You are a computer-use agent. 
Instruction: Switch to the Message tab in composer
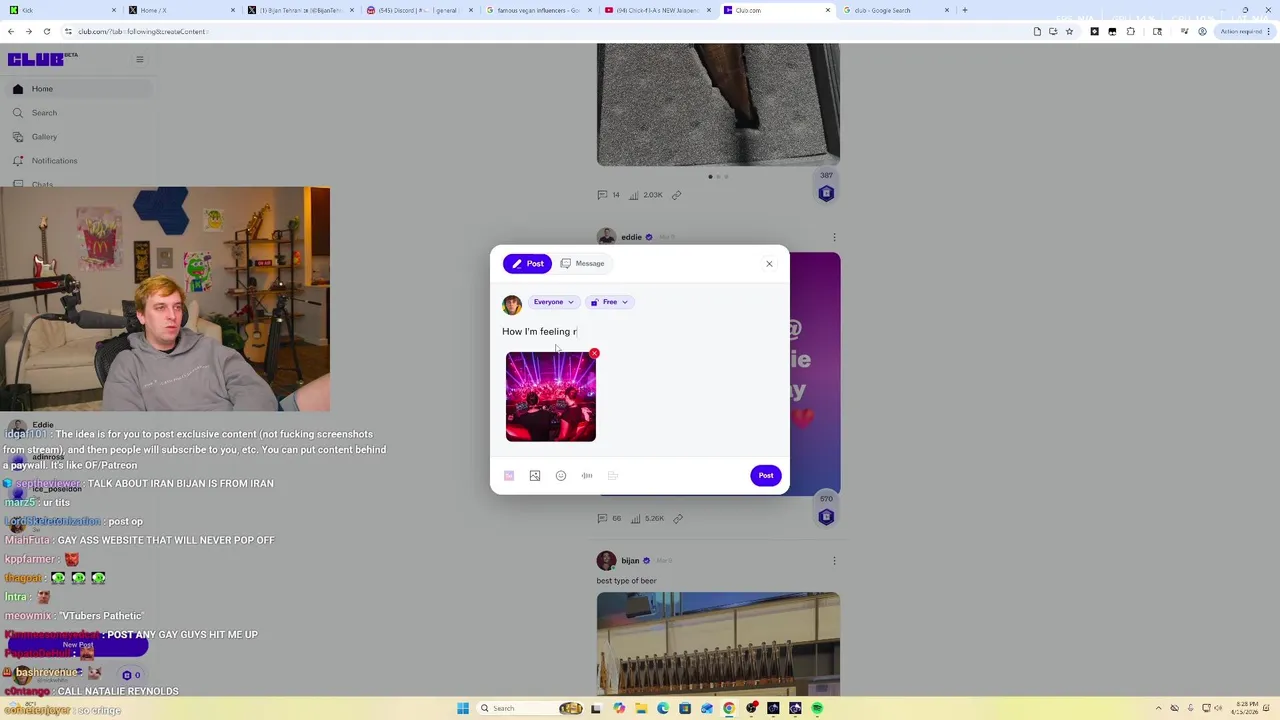pos(582,264)
